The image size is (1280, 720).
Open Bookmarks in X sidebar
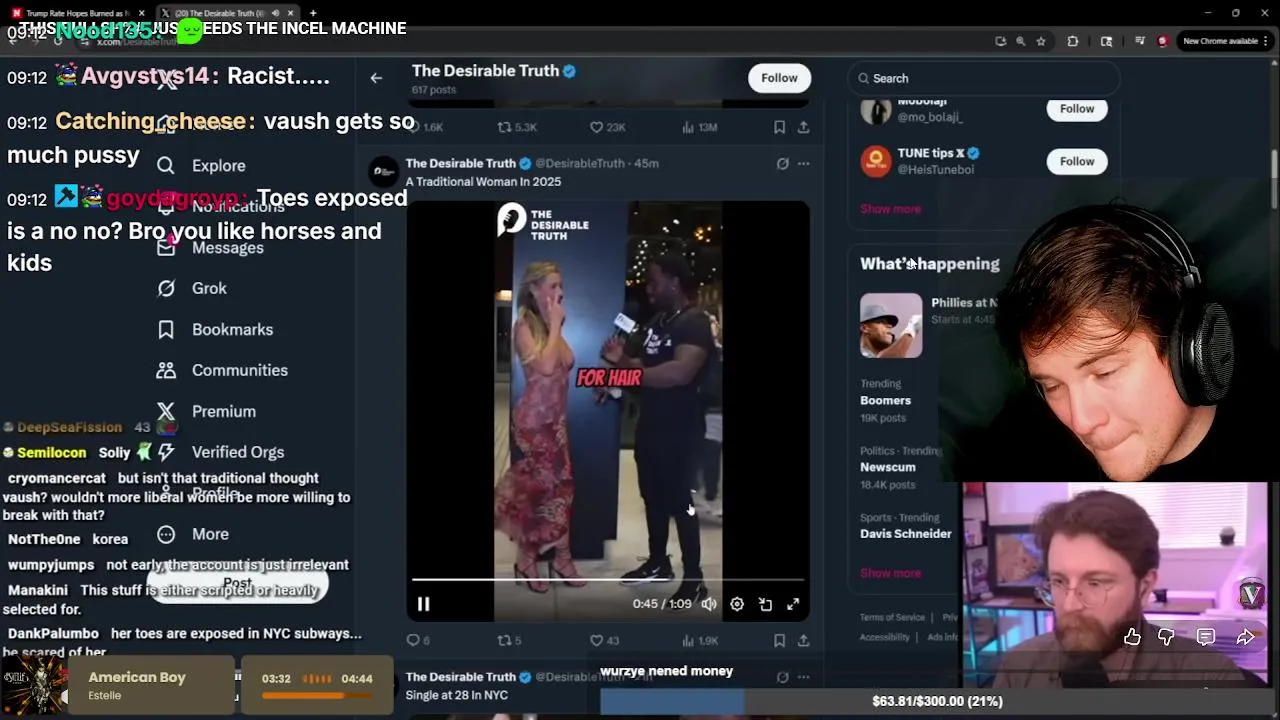pos(215,329)
